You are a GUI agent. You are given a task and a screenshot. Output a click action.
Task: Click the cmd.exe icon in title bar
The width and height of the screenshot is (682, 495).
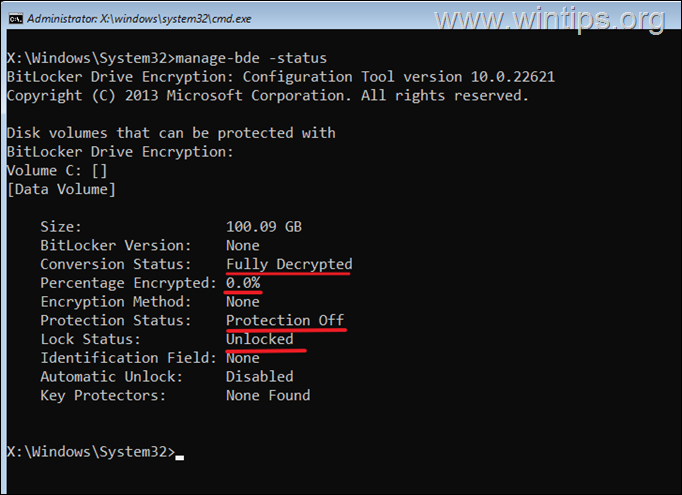pyautogui.click(x=16, y=19)
